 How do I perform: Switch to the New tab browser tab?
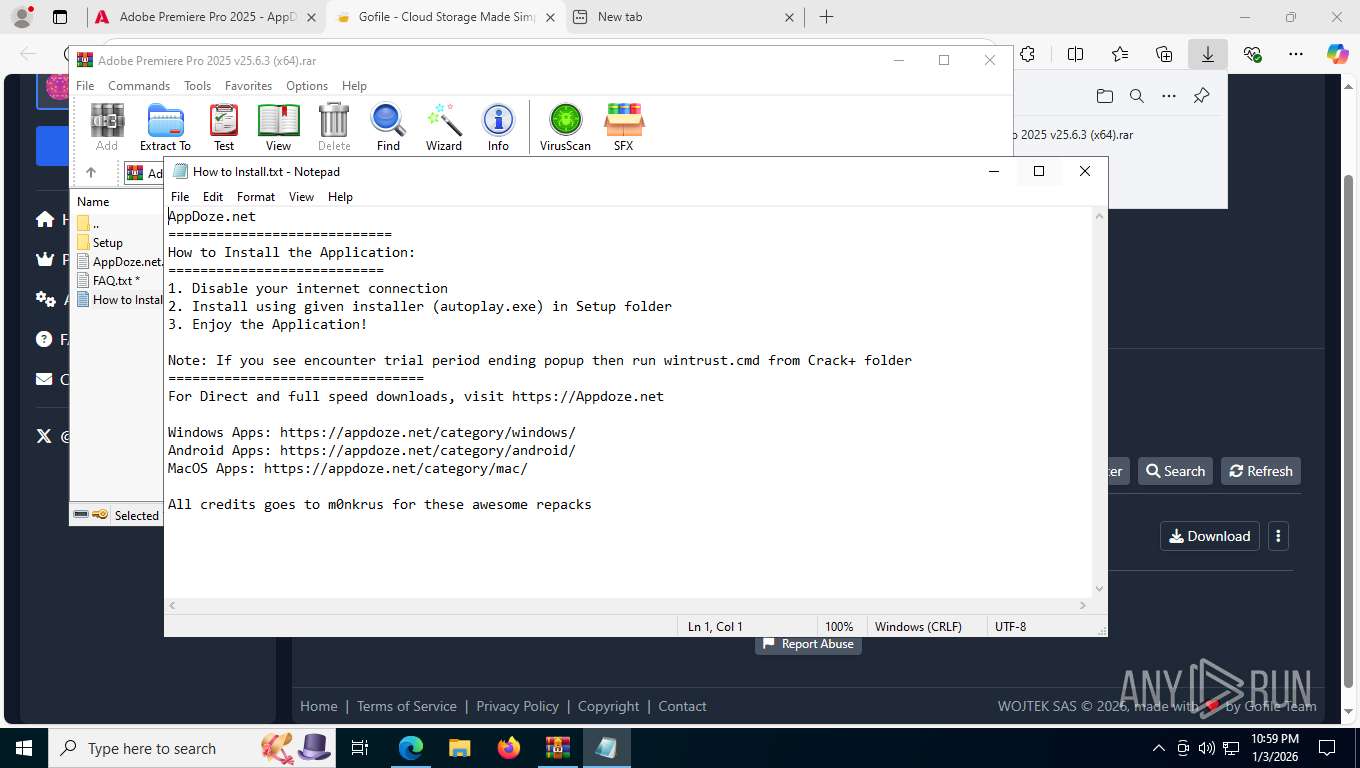[x=684, y=17]
